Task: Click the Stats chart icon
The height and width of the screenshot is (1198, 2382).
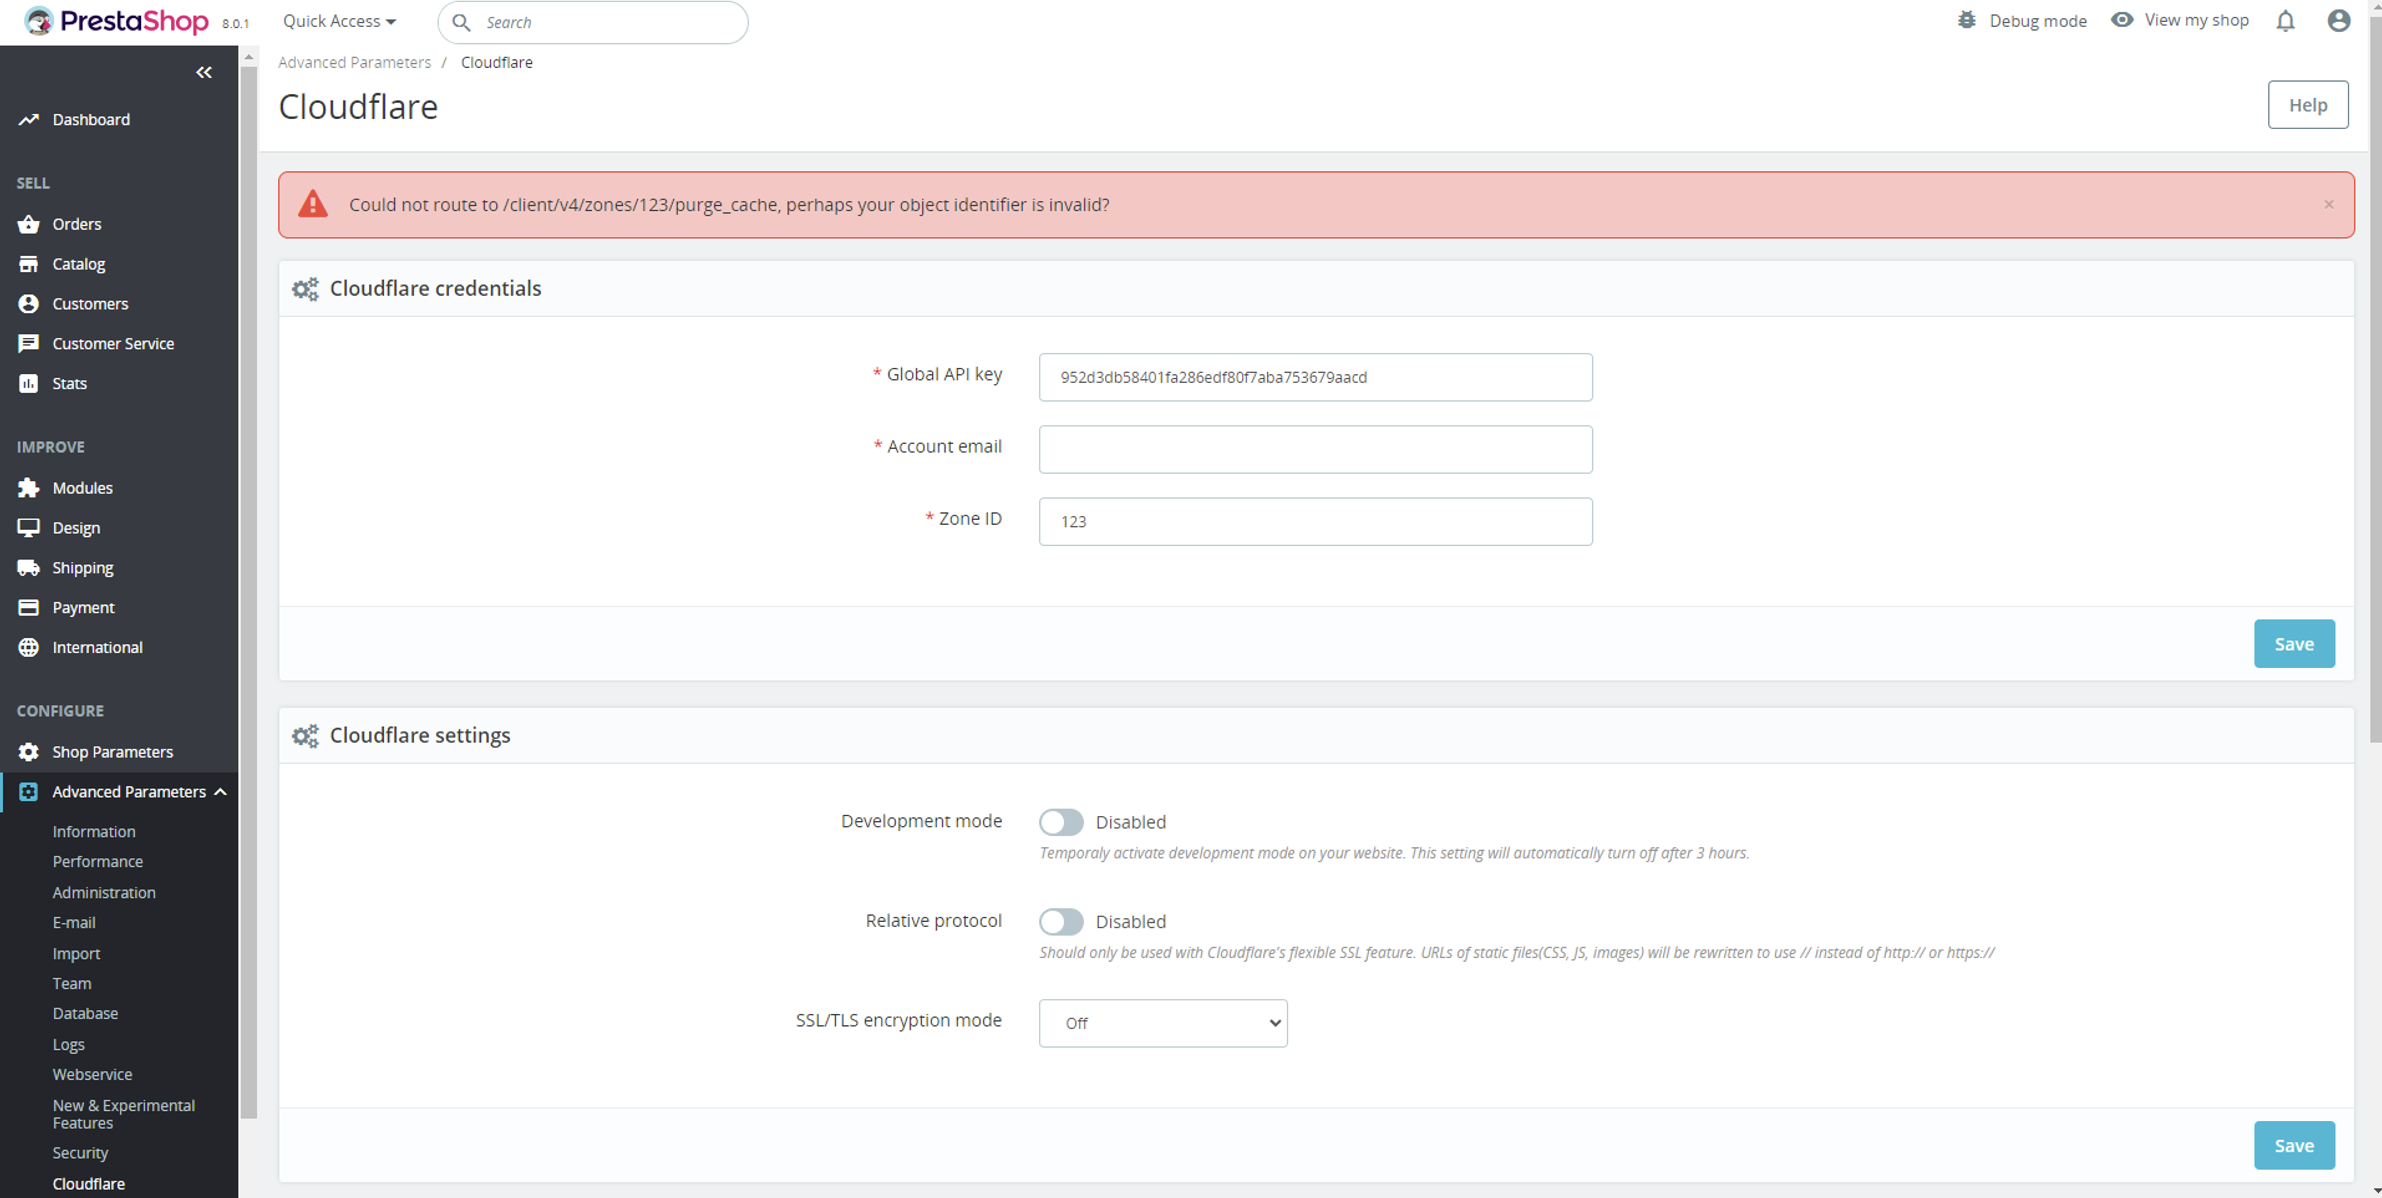Action: 28,383
